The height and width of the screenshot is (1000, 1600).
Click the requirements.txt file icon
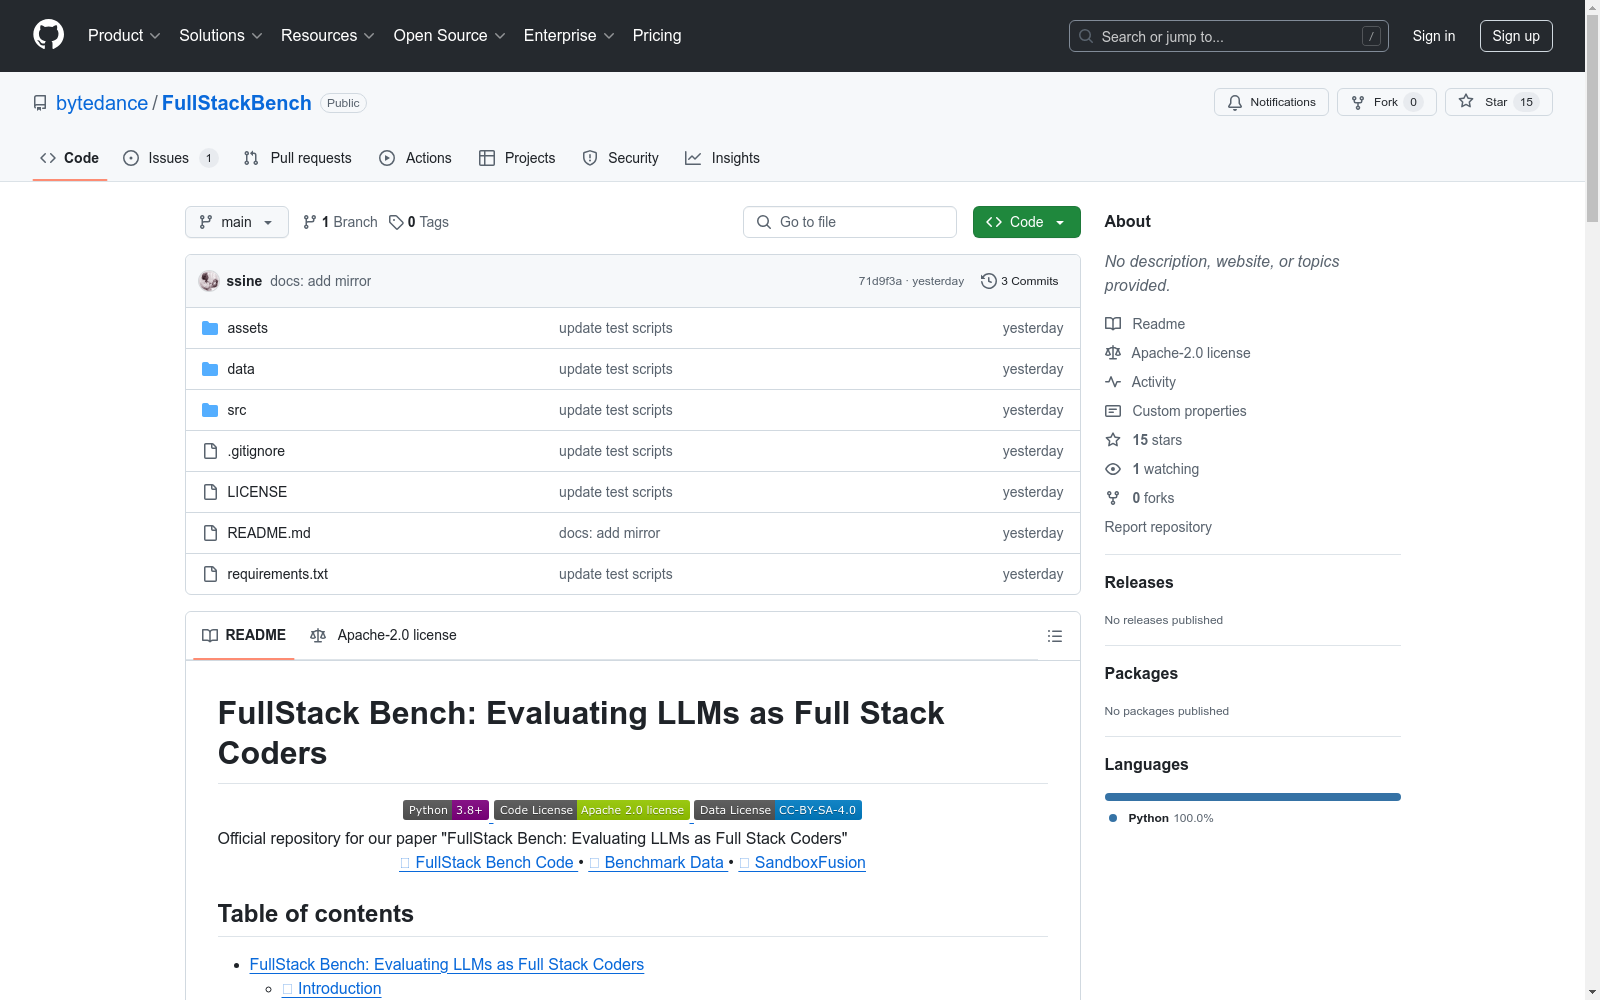click(210, 574)
